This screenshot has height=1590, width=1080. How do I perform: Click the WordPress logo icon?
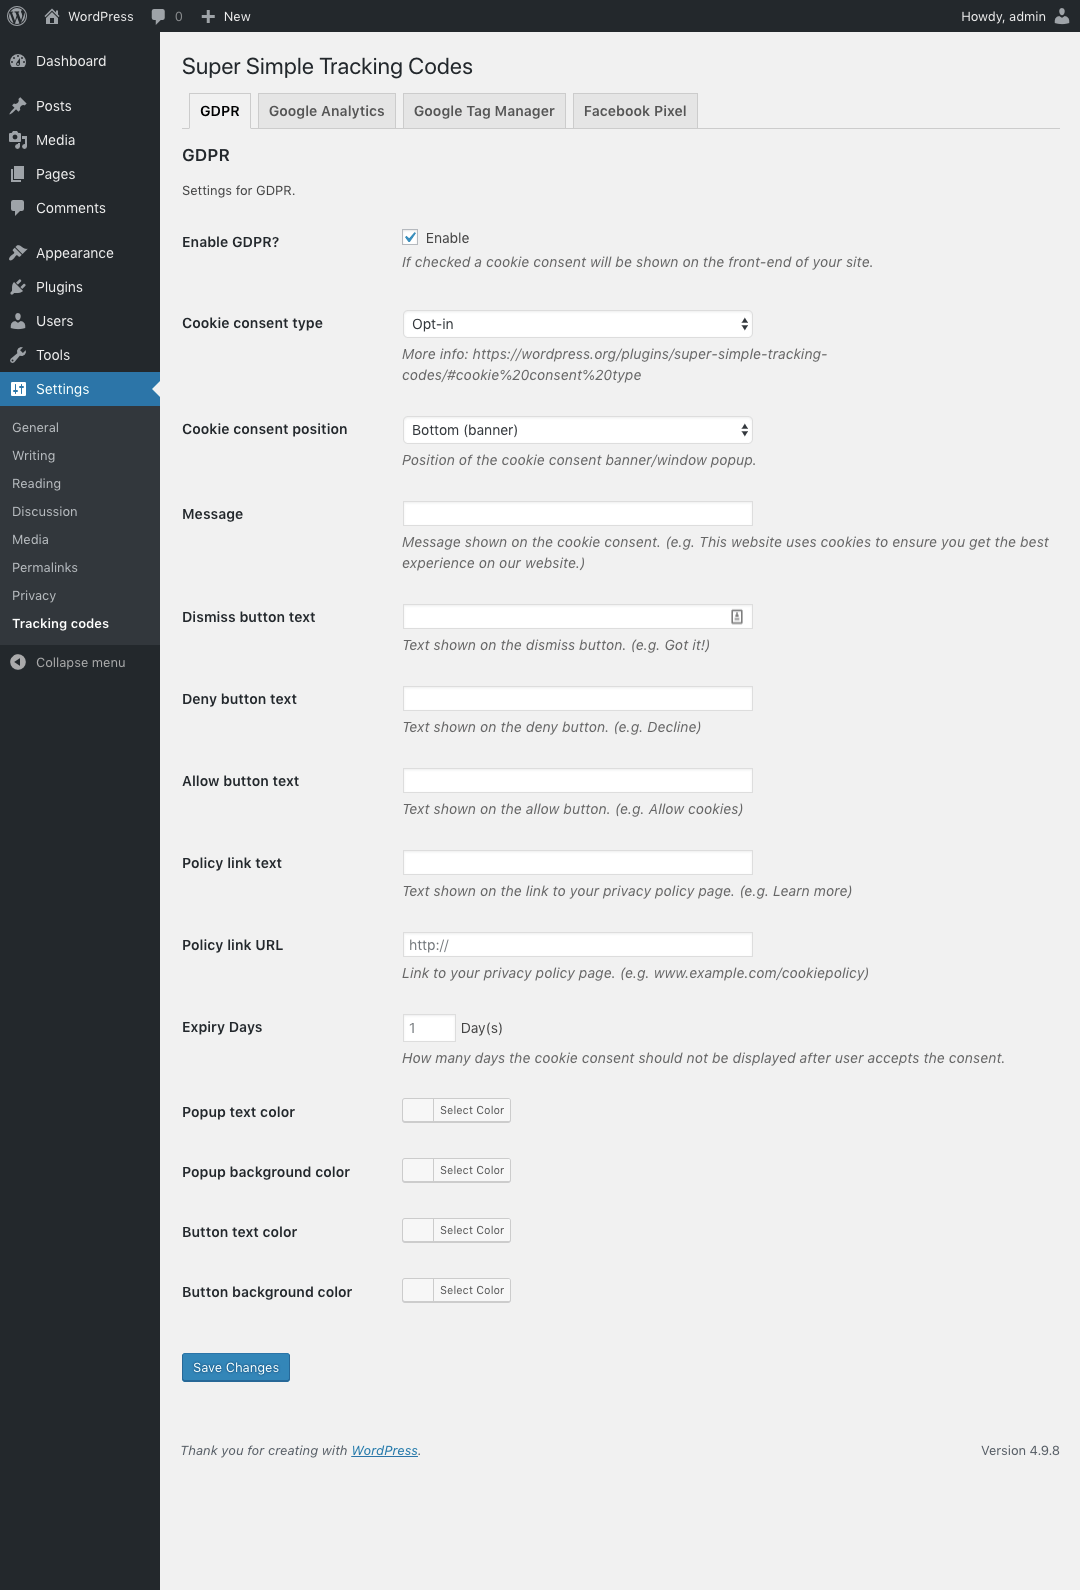(x=17, y=16)
